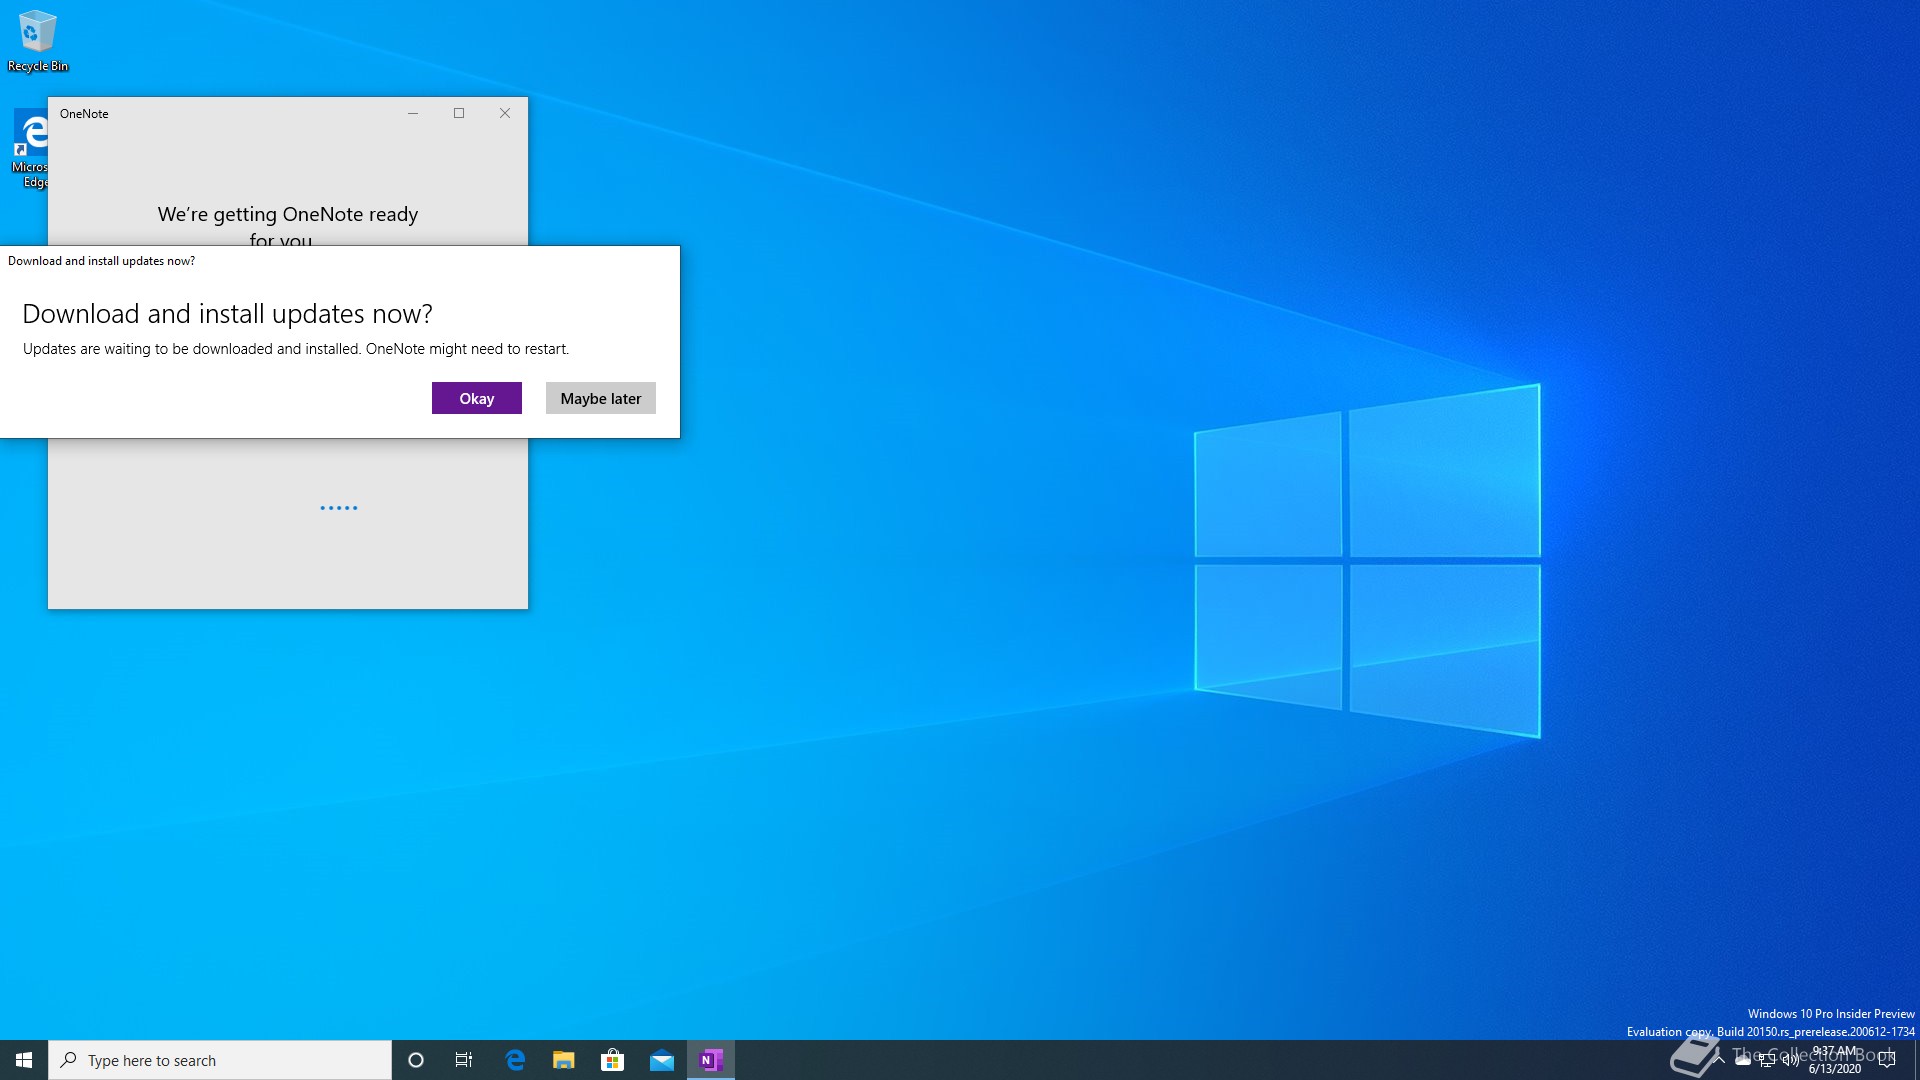Focus the Type here to search box
Screen dimensions: 1920x1080
click(220, 1060)
